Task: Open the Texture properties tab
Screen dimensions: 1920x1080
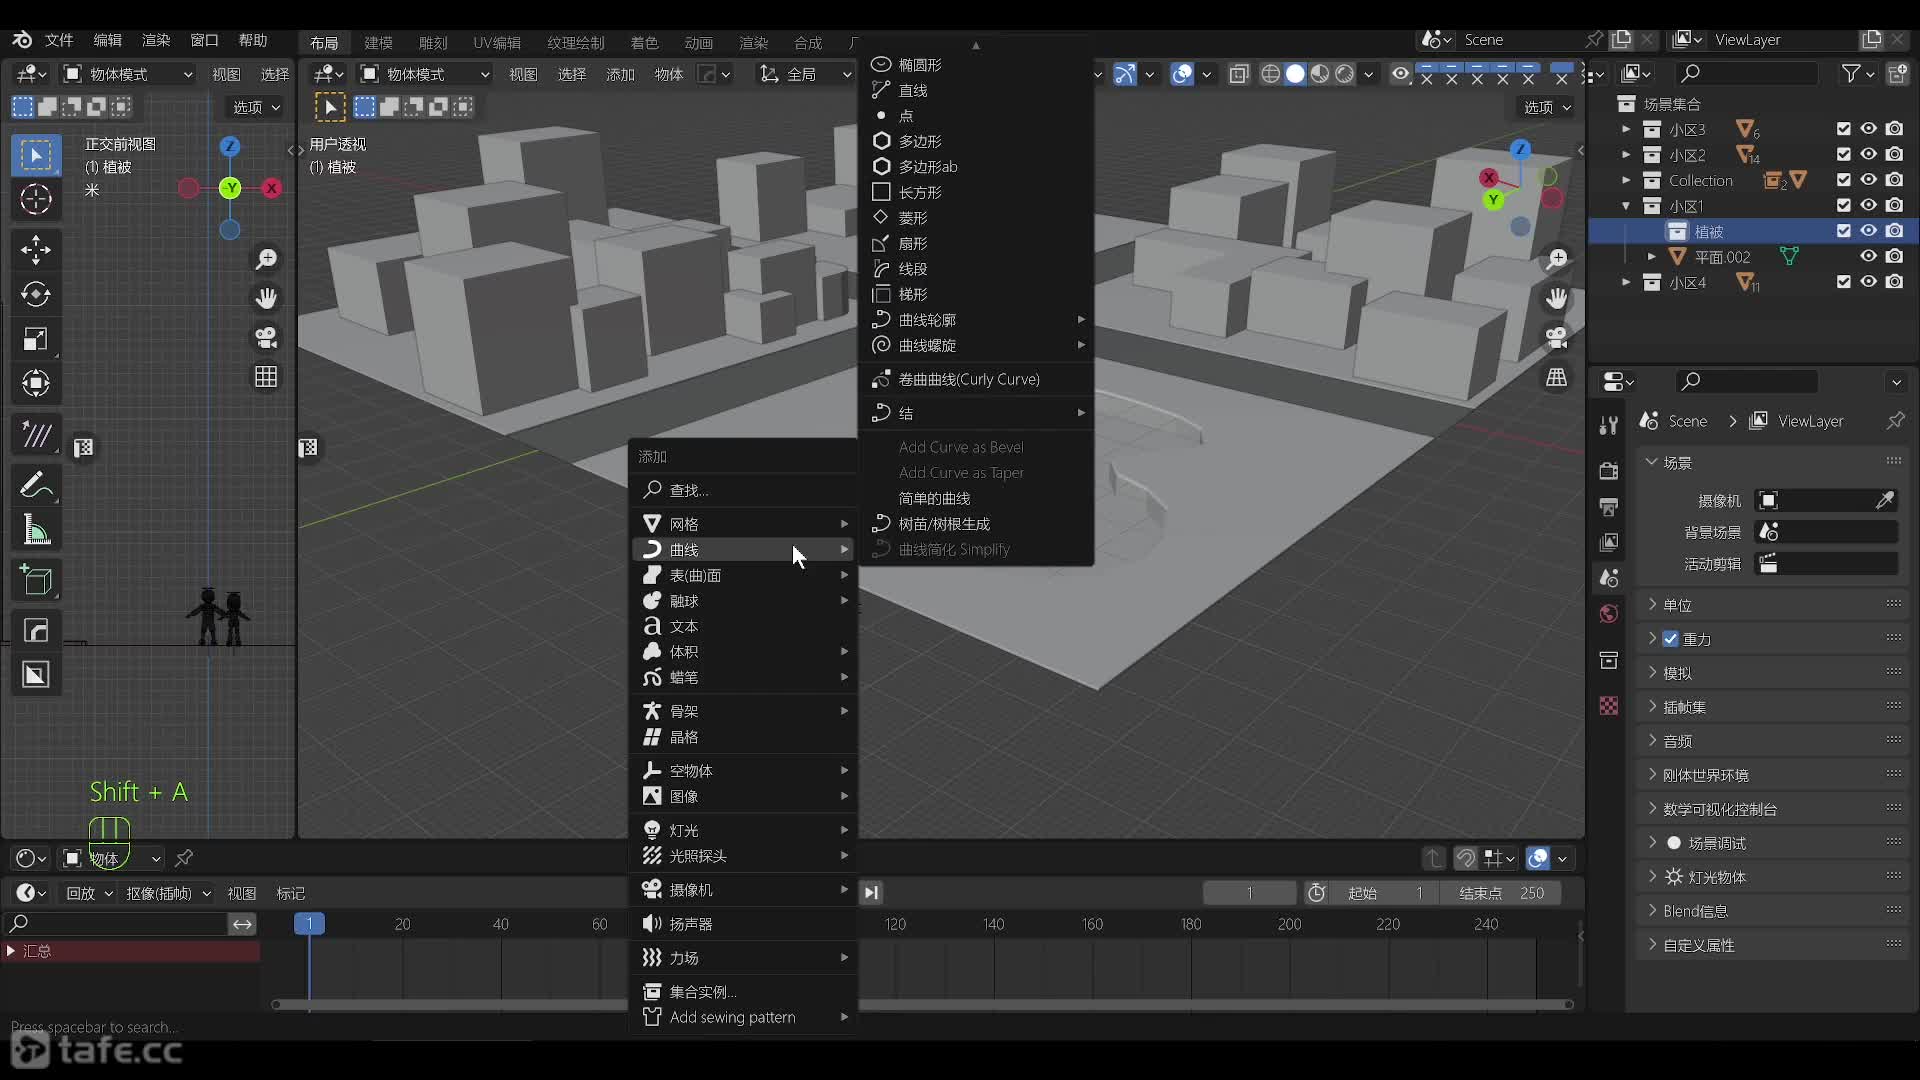Action: point(1609,706)
